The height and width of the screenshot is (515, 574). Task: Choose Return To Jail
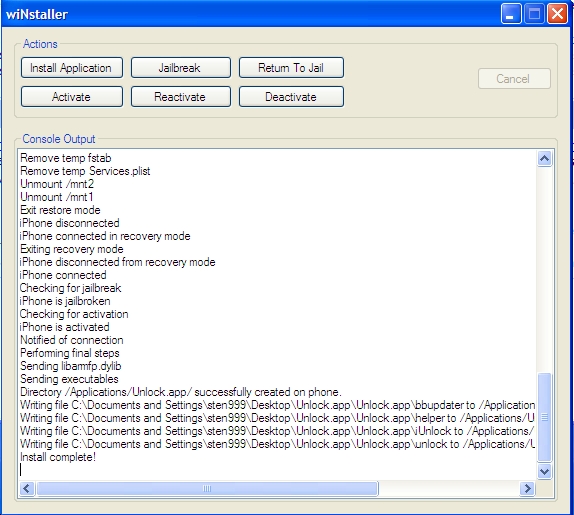[x=291, y=68]
